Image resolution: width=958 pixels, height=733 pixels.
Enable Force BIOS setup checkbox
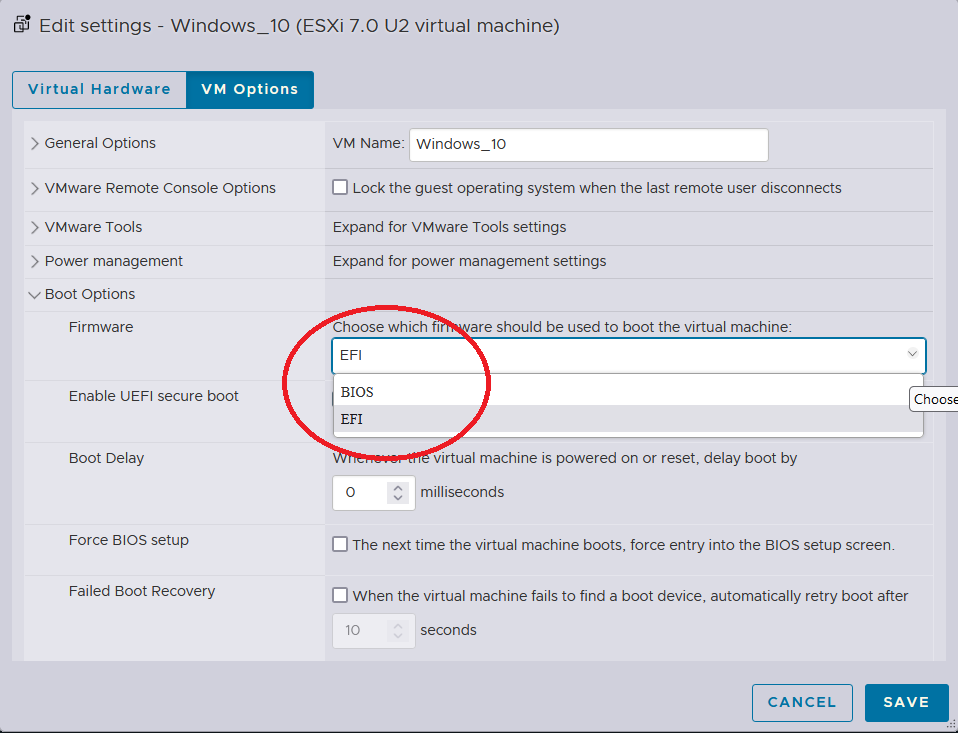[x=340, y=544]
